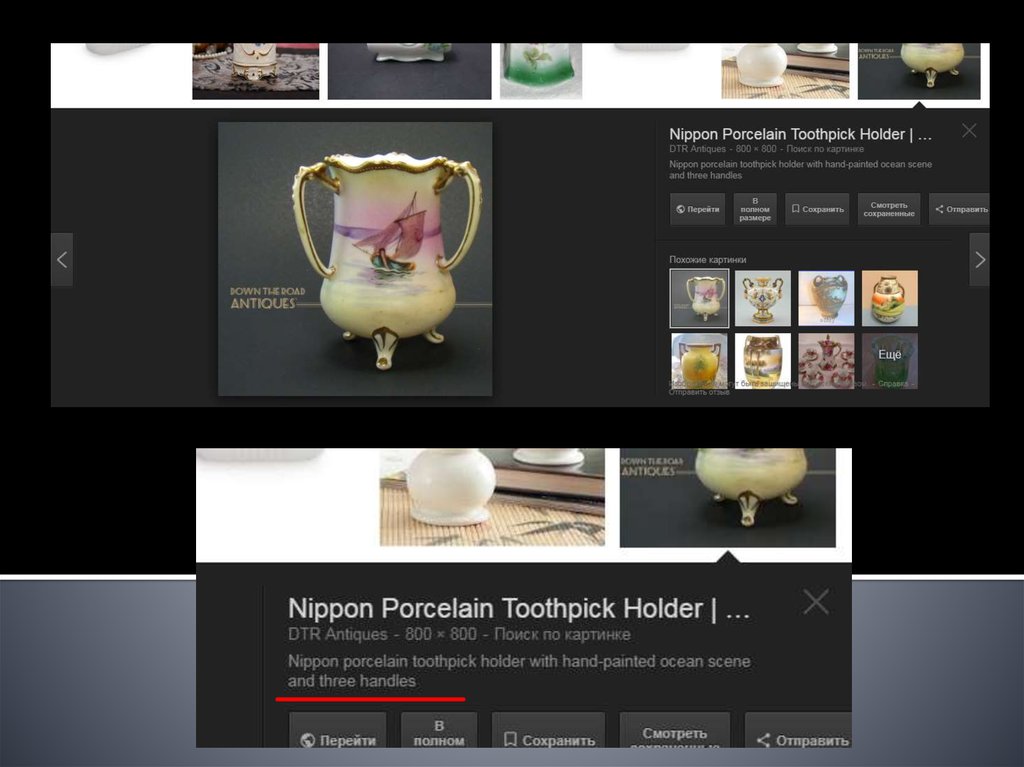Click the large 'Сохранить' button in the enlarged inset
Image resolution: width=1024 pixels, height=767 pixels.
(549, 731)
